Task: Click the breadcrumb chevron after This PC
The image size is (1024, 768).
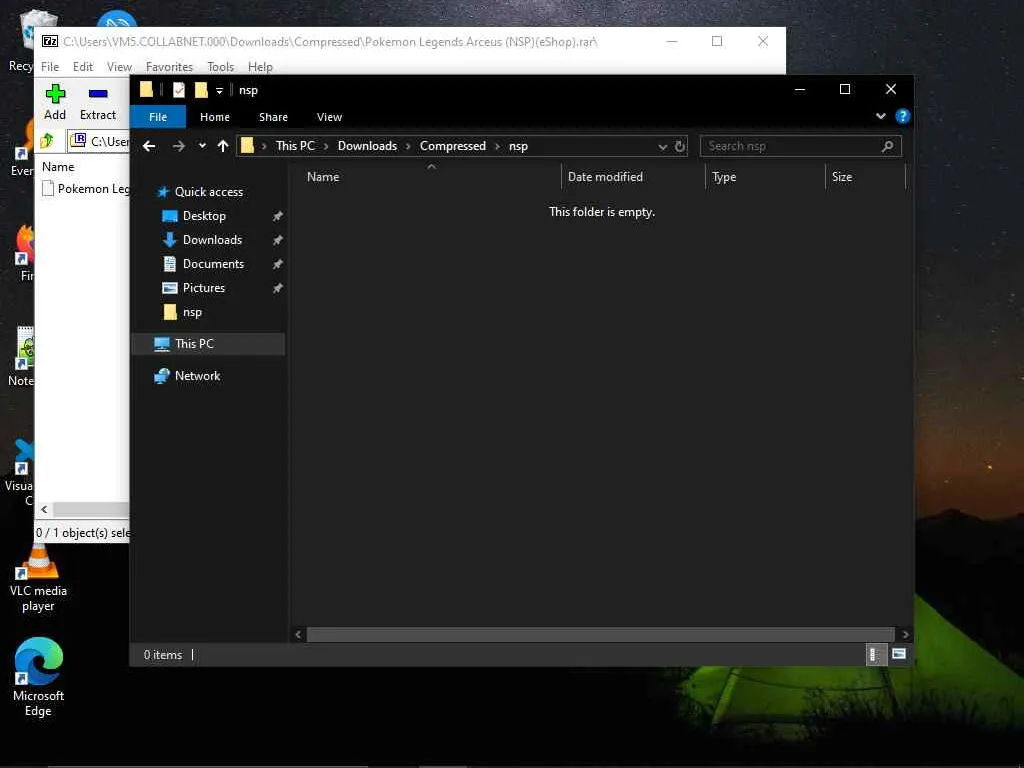Action: (327, 146)
